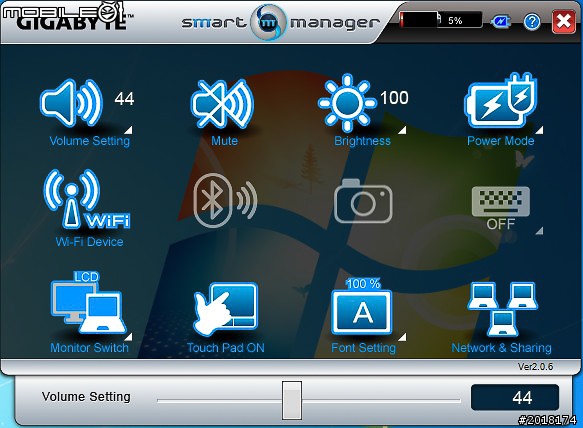
Task: Toggle the Mute speaker icon
Action: tap(222, 103)
